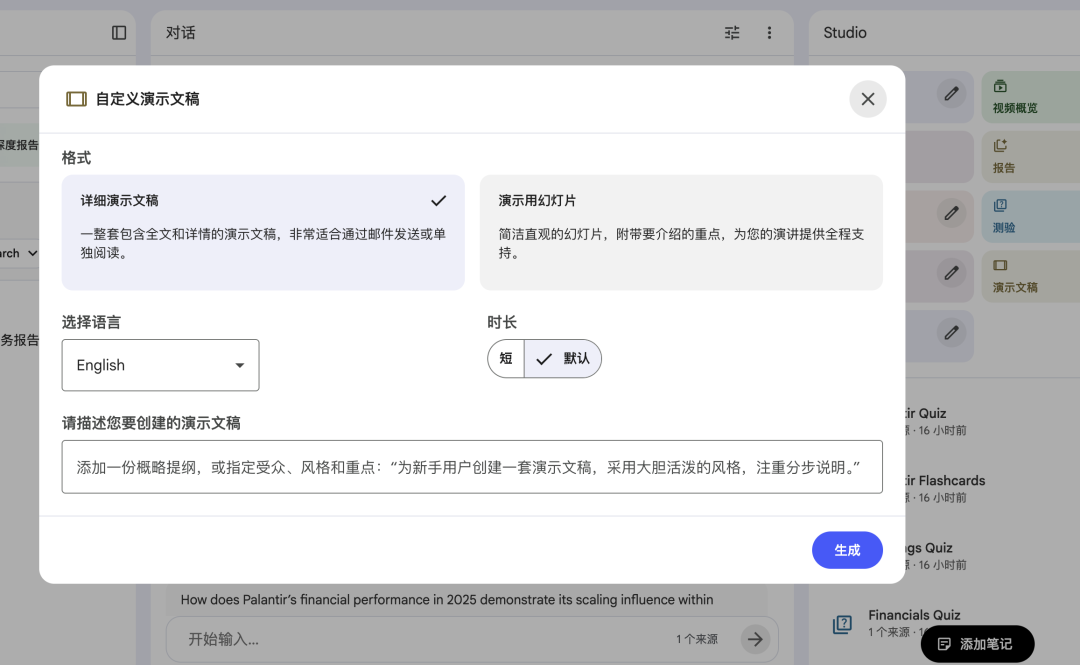The width and height of the screenshot is (1080, 665).
Task: Select the 短 duration option
Action: click(x=505, y=358)
